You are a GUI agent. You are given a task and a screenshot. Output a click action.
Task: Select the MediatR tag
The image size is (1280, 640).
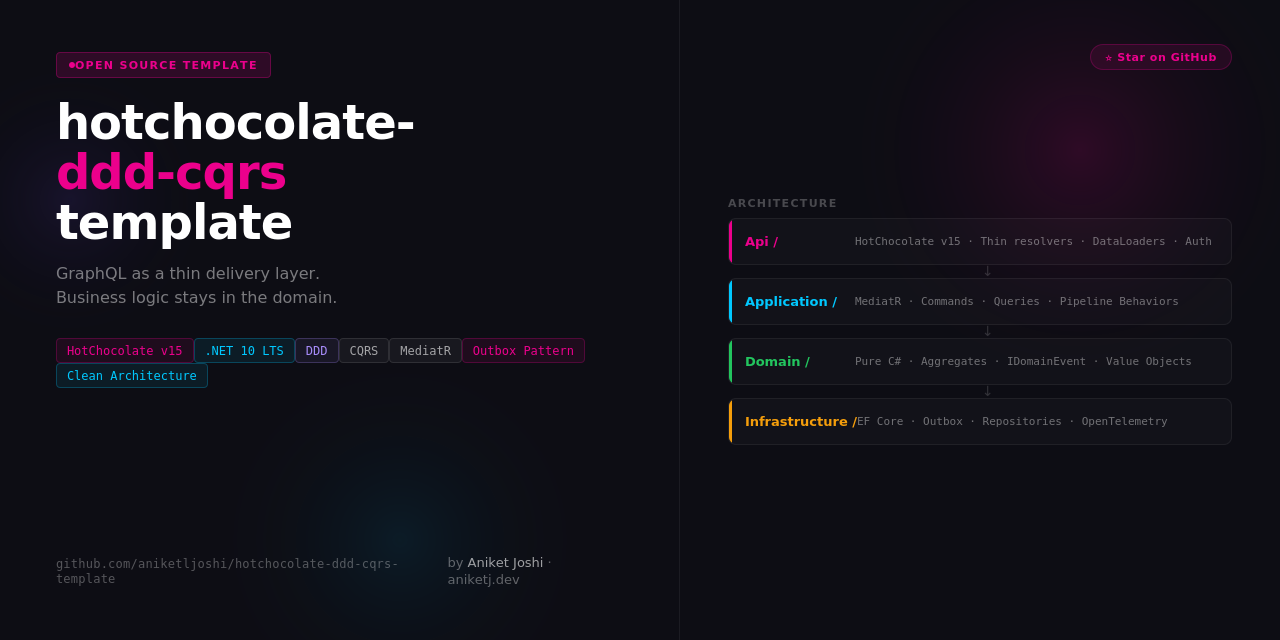point(425,351)
